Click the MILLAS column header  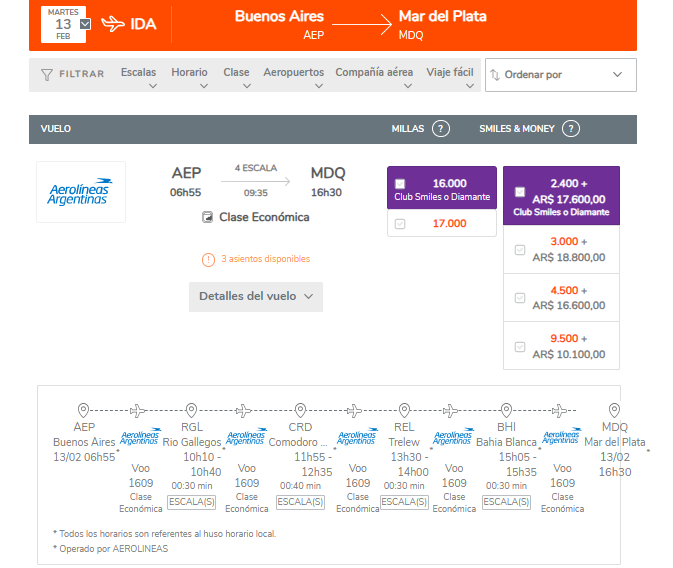[408, 129]
